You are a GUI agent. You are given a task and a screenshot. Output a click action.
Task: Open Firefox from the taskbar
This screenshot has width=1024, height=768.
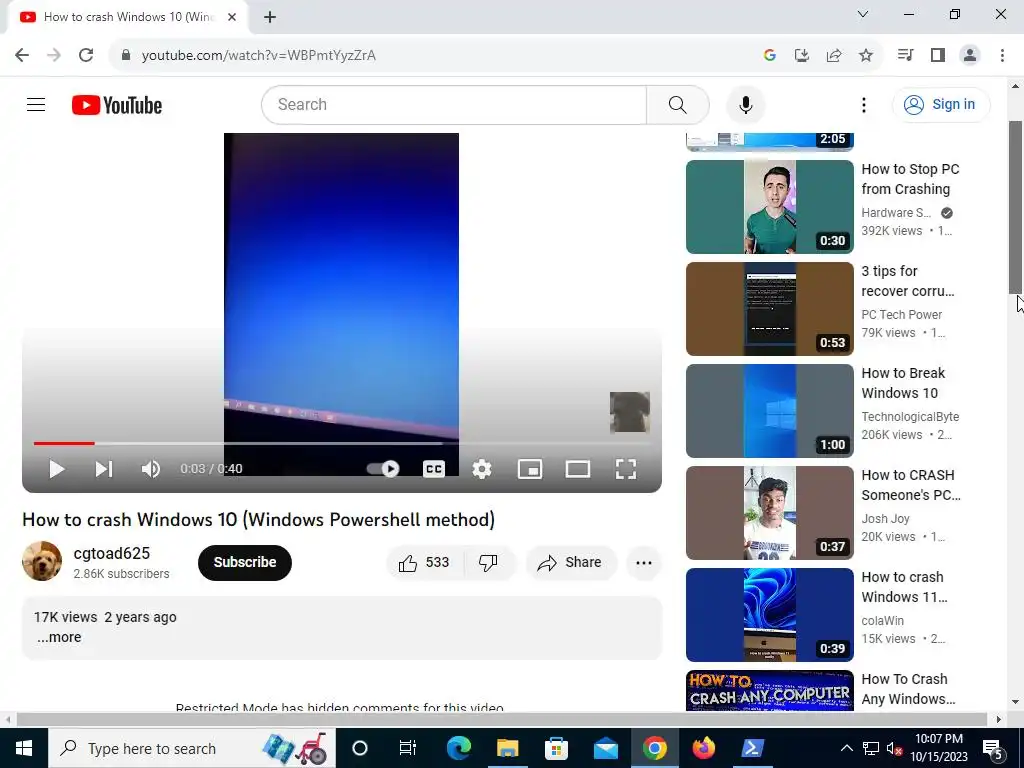(703, 748)
